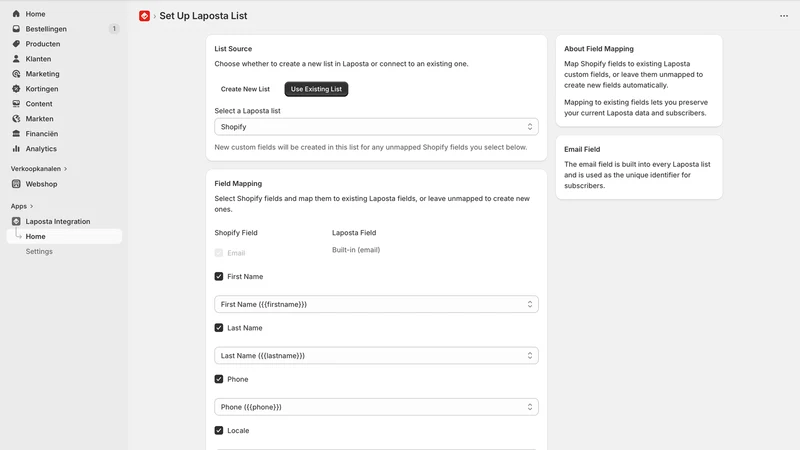Open Financiën in the sidebar
Viewport: 800px width, 450px height.
pos(42,134)
